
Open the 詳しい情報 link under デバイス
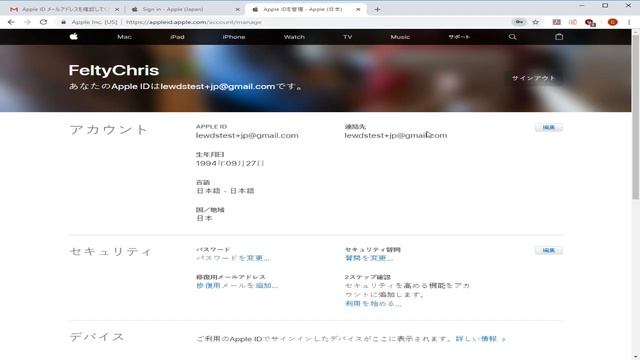[480, 339]
